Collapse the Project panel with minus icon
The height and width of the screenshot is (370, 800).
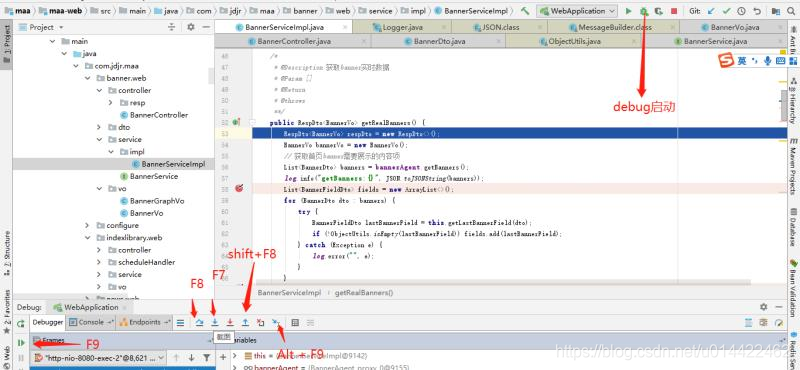[206, 27]
